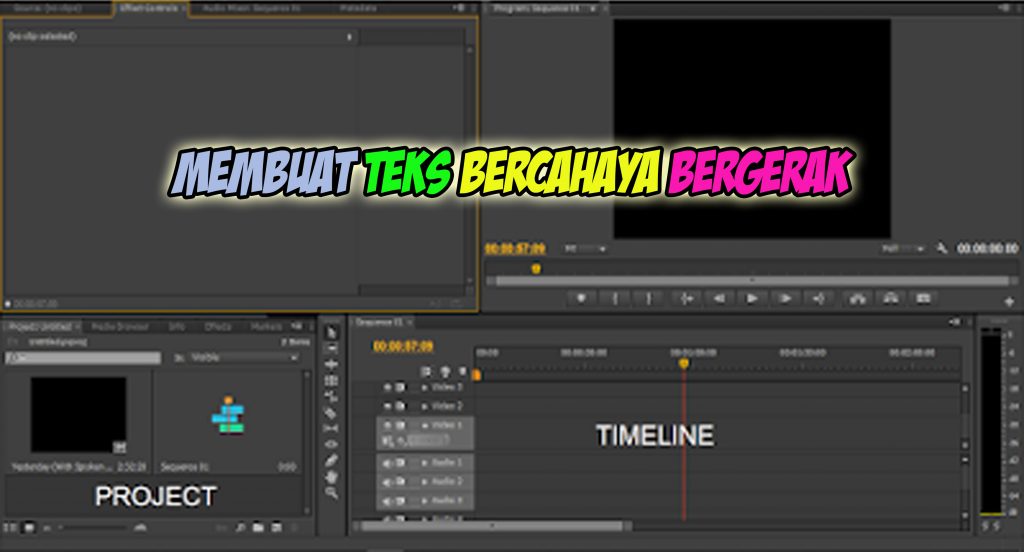Add a marker in Program monitor
This screenshot has width=1024, height=552.
pyautogui.click(x=581, y=299)
